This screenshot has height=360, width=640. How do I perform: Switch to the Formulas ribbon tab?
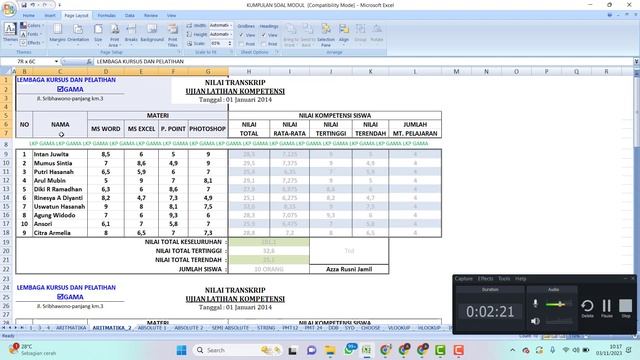click(107, 16)
